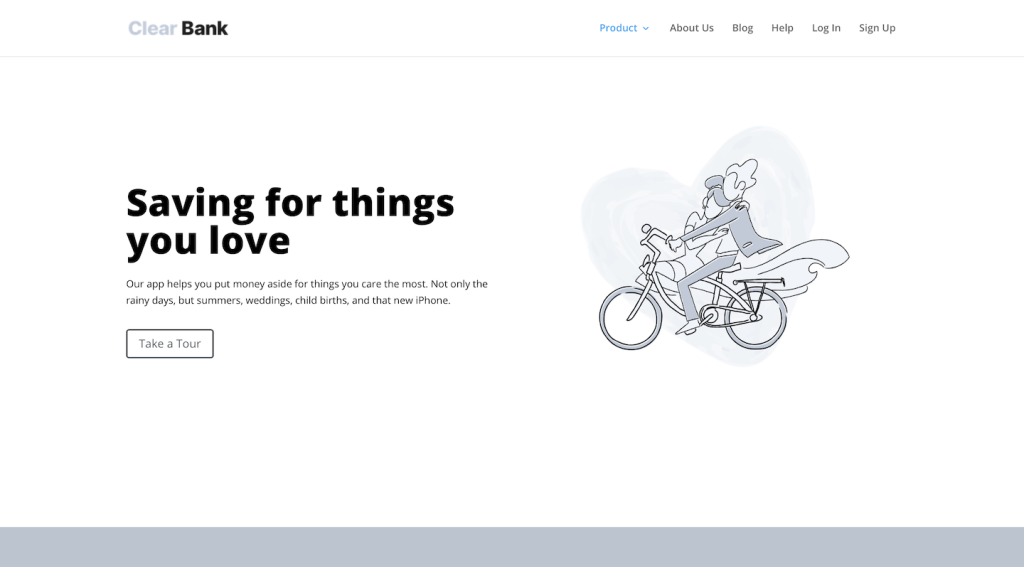
Task: Click the bicycle's front wheel
Action: click(630, 318)
